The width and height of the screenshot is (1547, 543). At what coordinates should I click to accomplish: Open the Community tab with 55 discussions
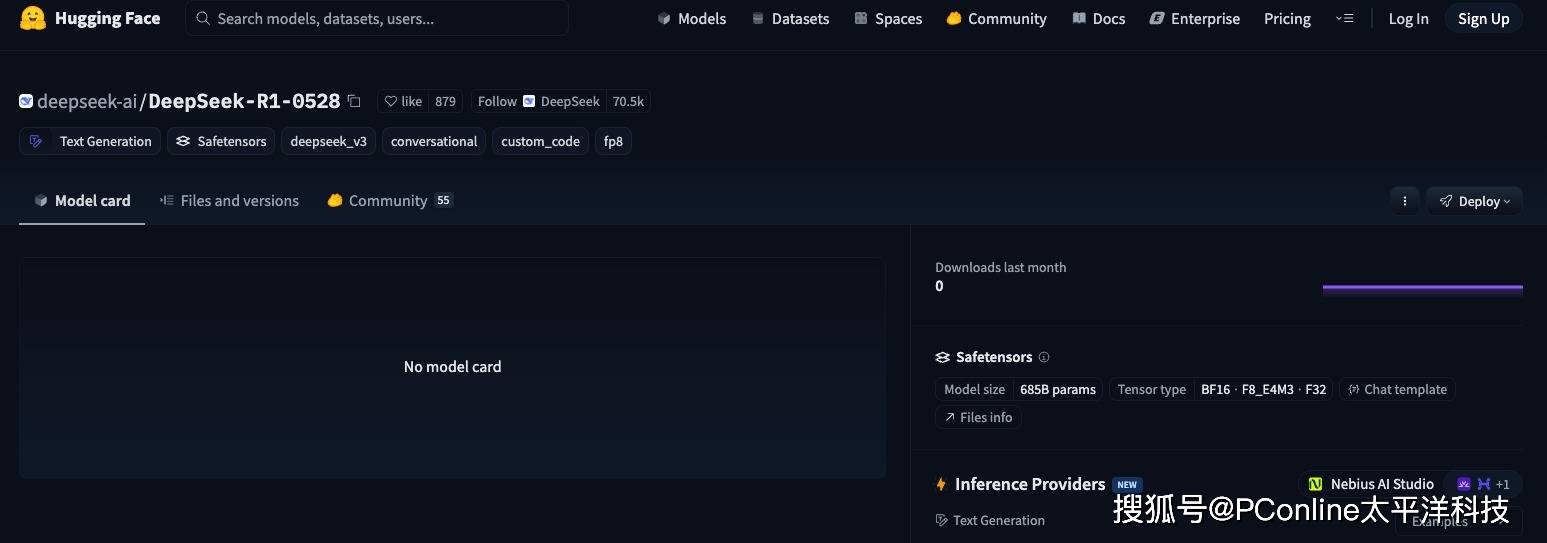click(390, 201)
